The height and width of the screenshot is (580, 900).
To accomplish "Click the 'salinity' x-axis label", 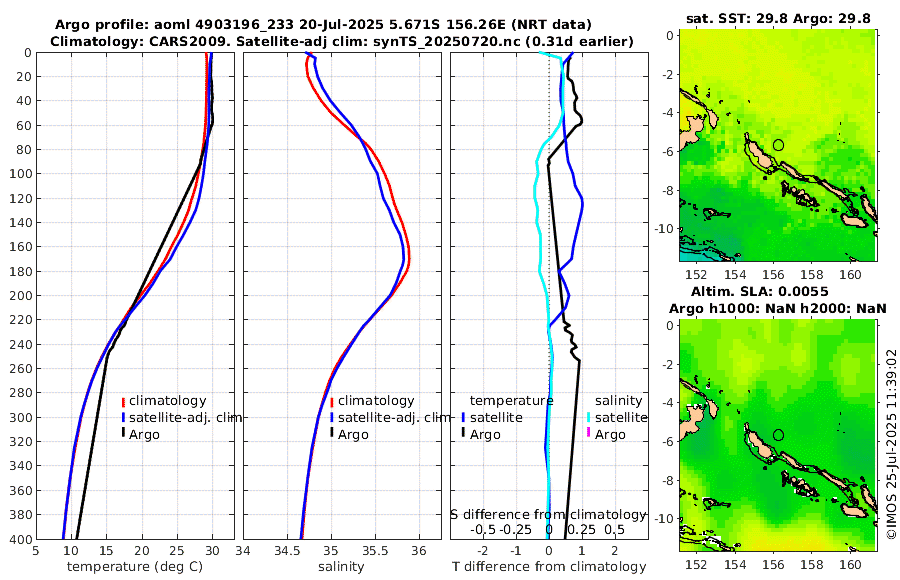I will tap(341, 567).
